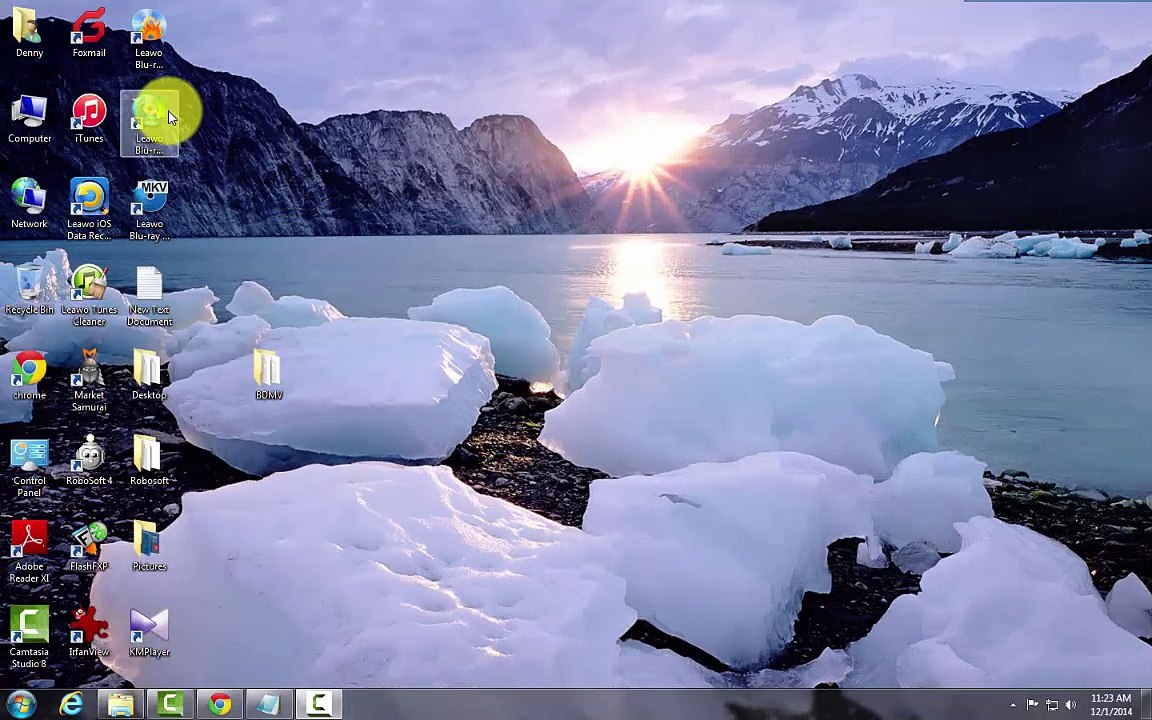Select the BDMV folder on desktop

click(268, 375)
